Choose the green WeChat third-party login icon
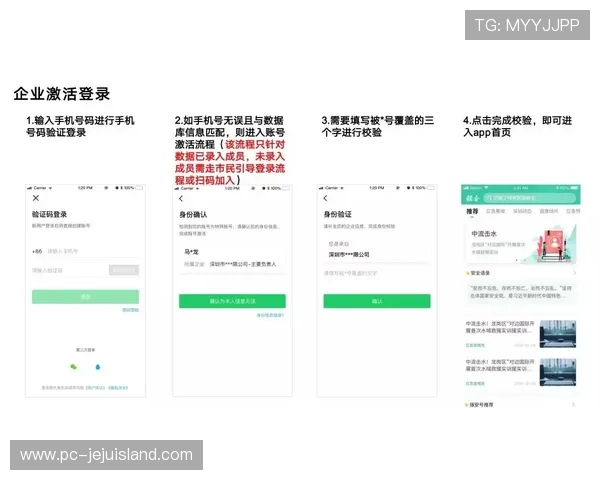Viewport: 600px width, 480px height. point(73,367)
